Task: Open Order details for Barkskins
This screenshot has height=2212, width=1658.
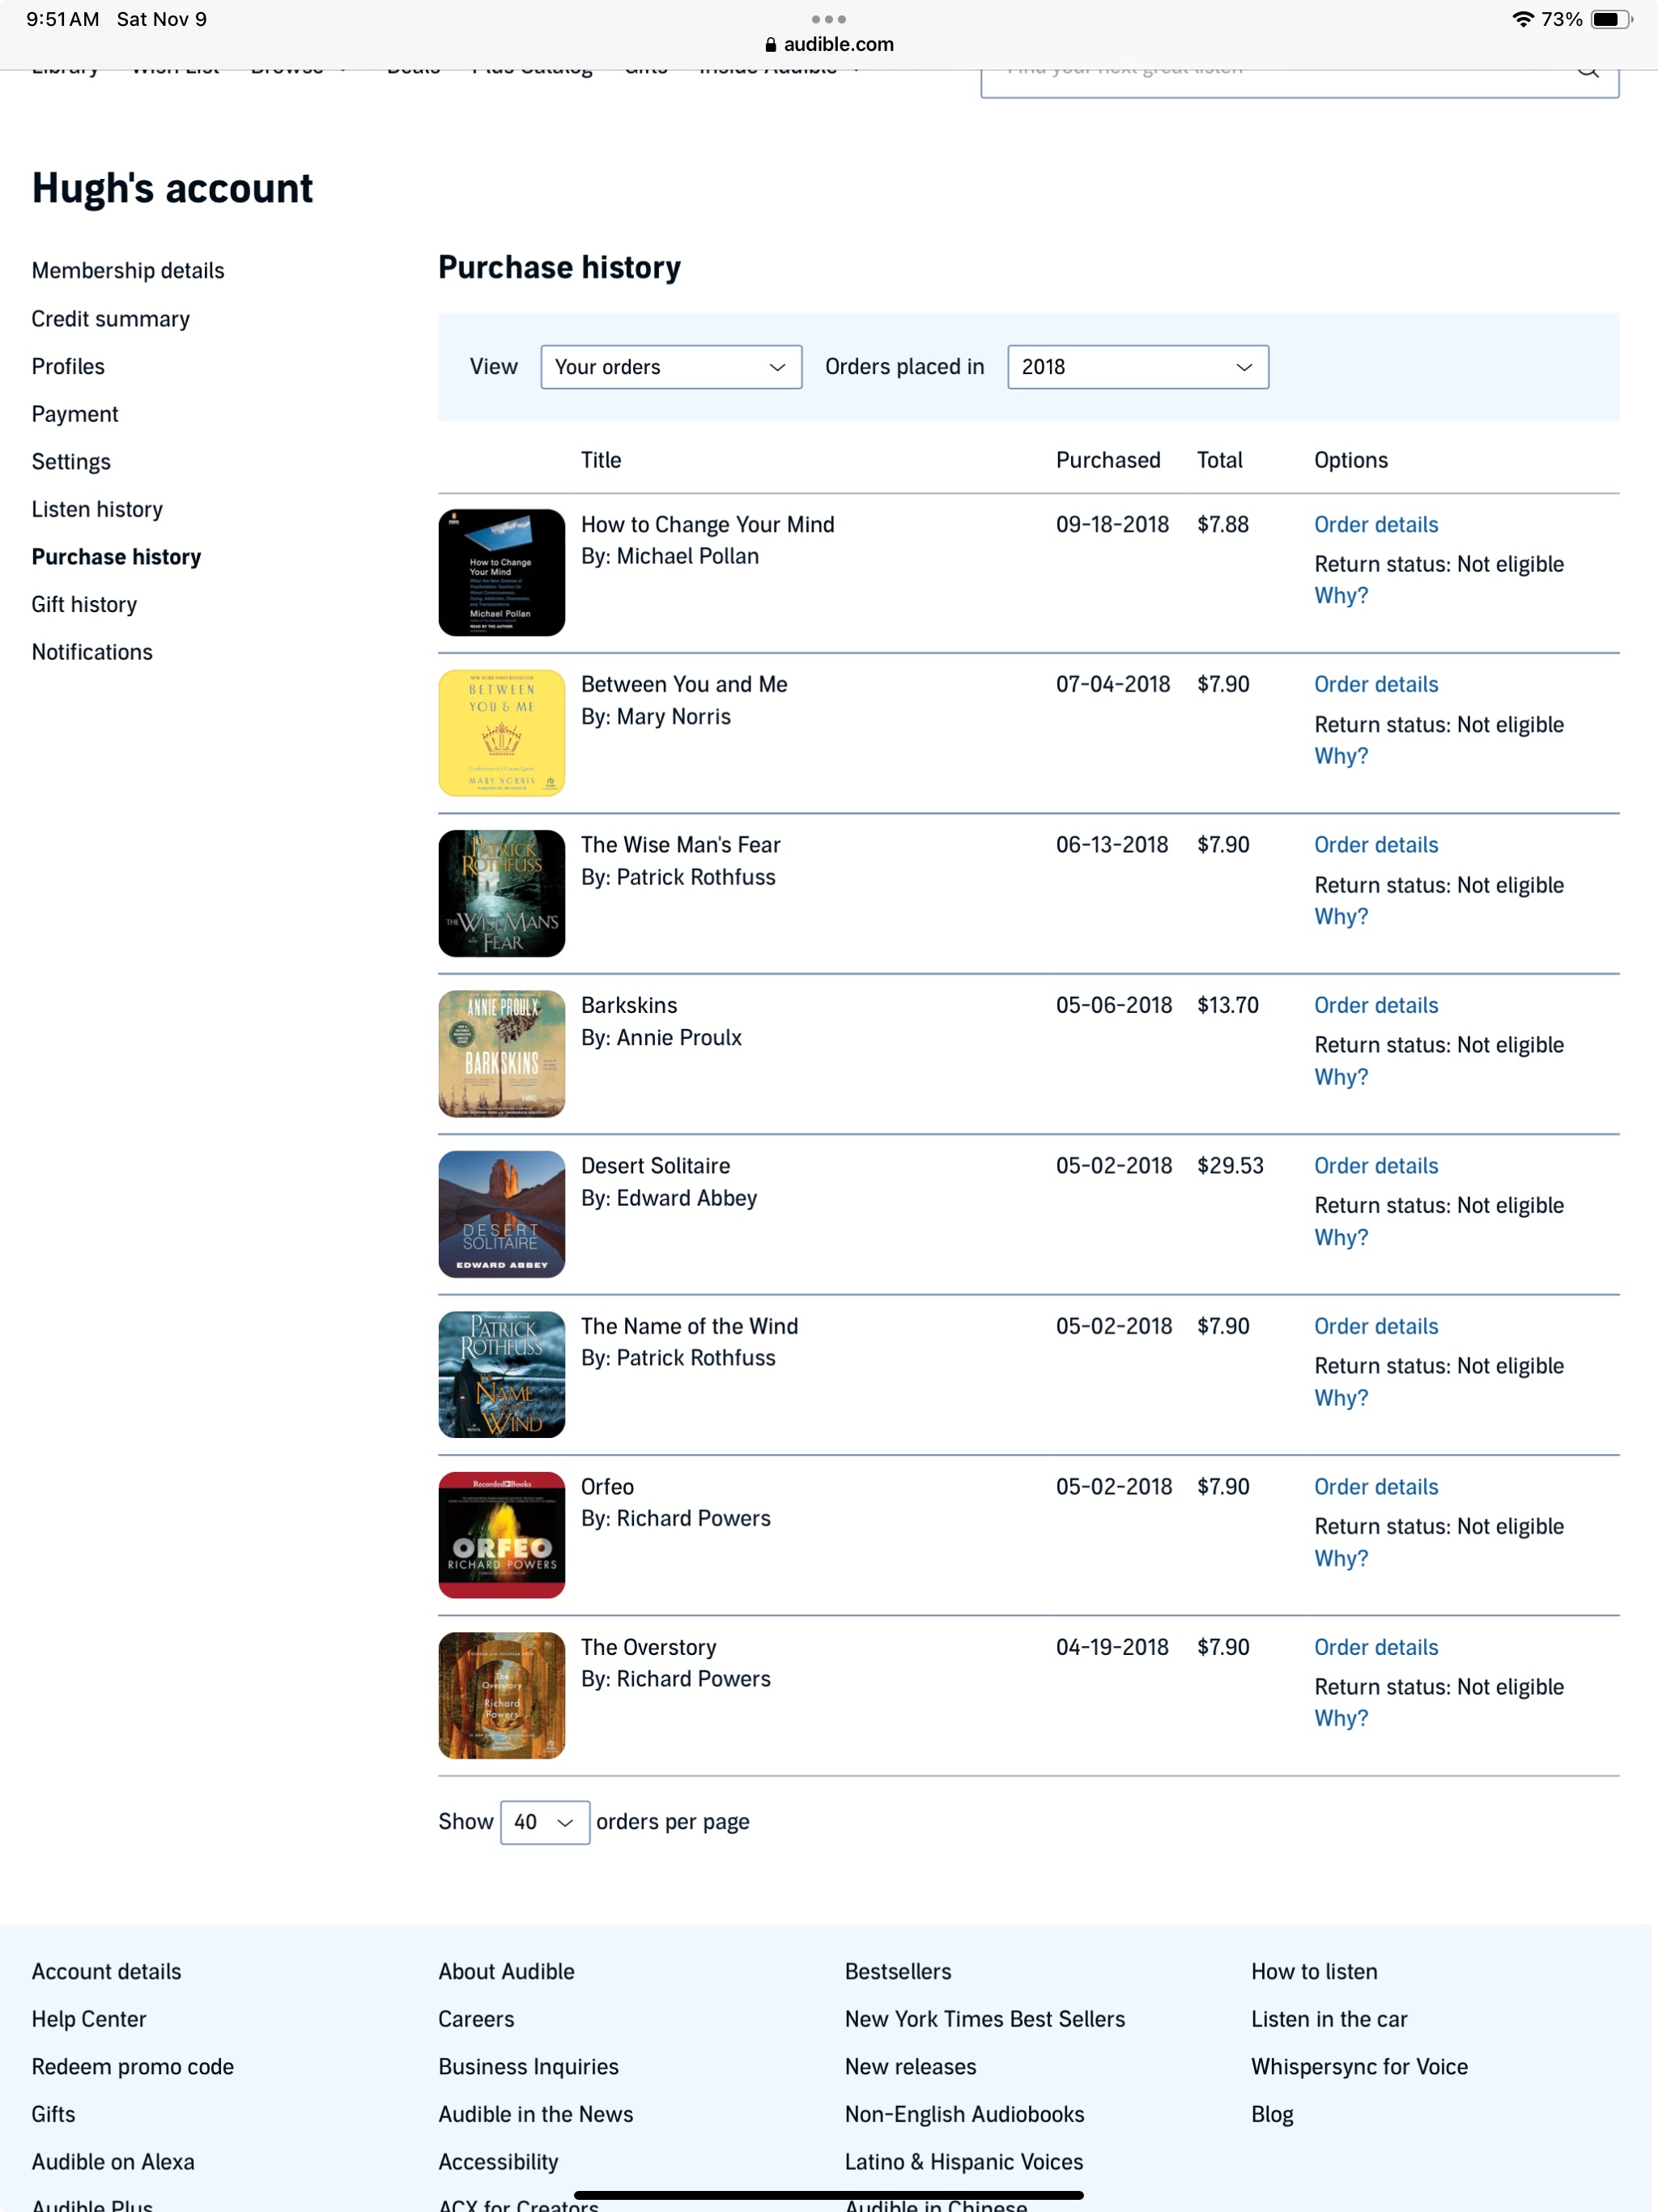Action: (1375, 1005)
